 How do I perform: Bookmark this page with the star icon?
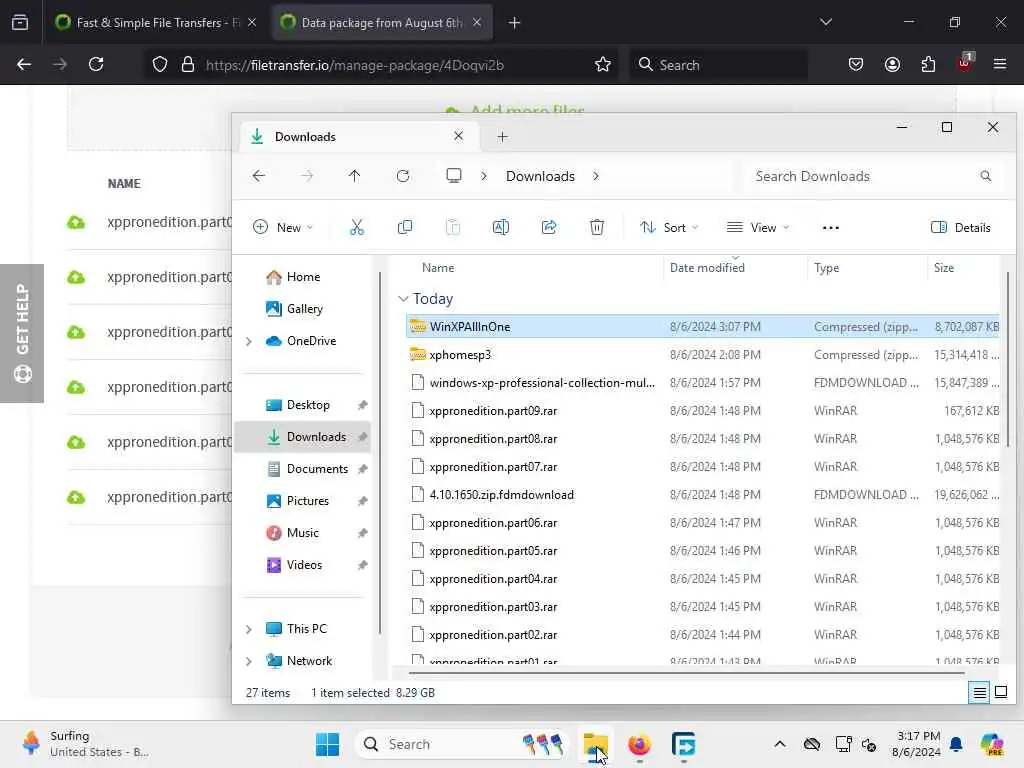tap(603, 65)
